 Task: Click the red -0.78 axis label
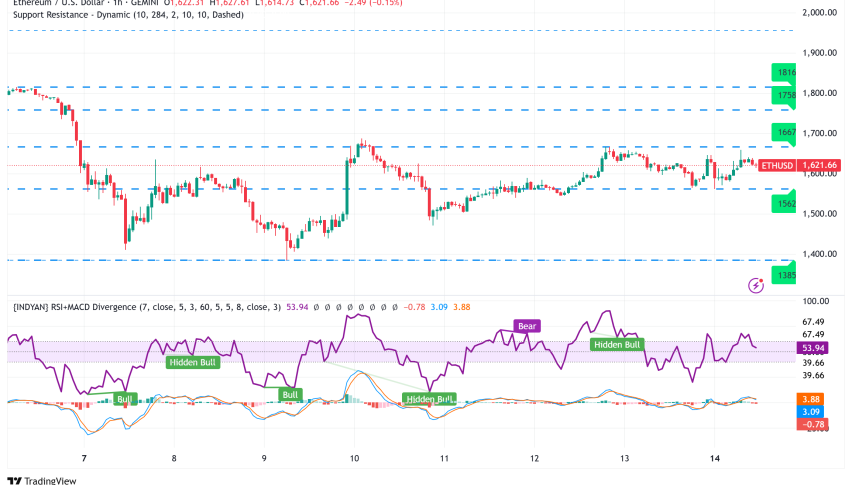813,424
